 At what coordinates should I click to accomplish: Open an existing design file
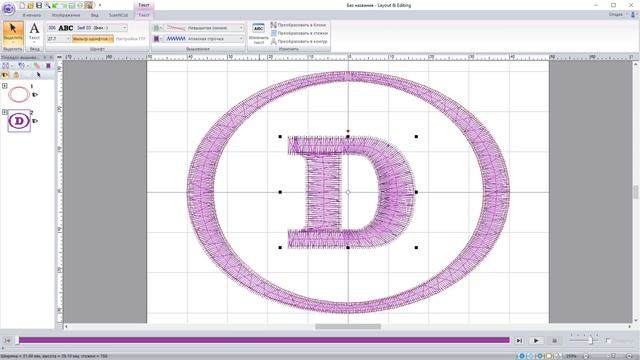[30, 5]
